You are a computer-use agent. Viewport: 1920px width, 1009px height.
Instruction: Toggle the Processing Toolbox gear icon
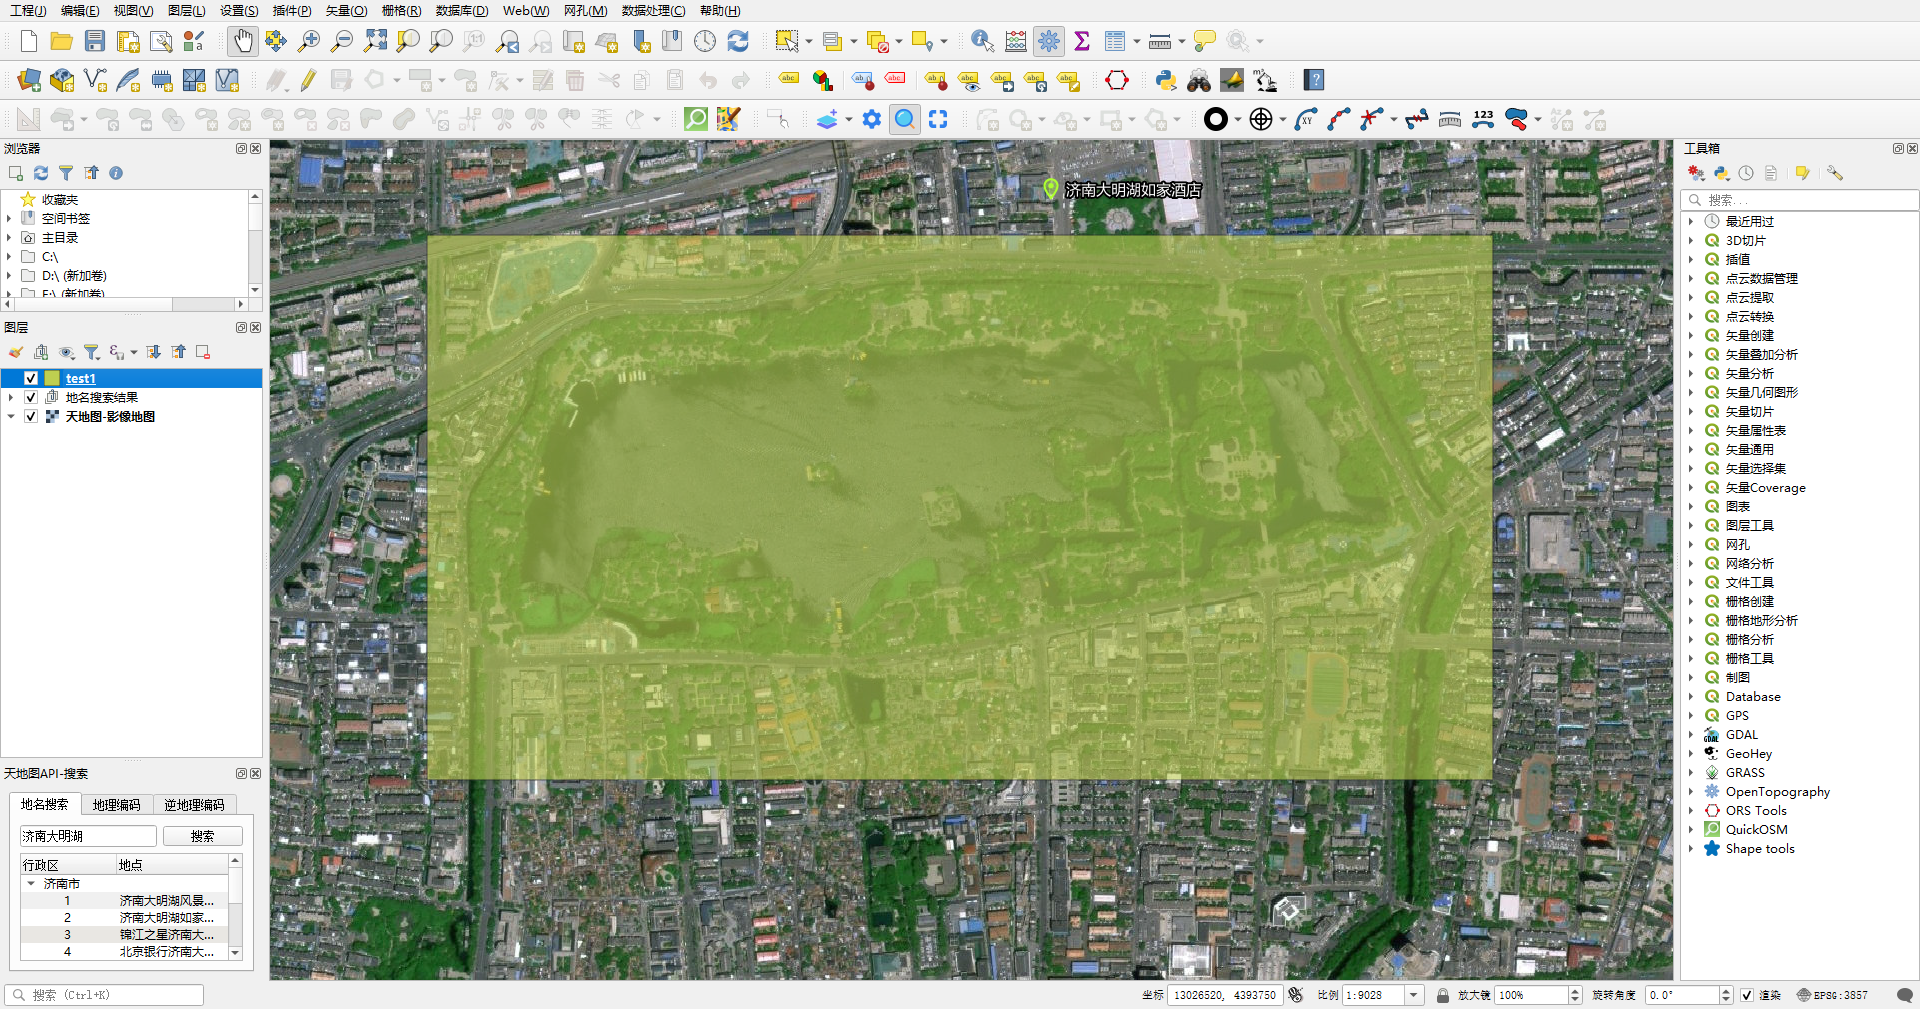(x=1048, y=41)
